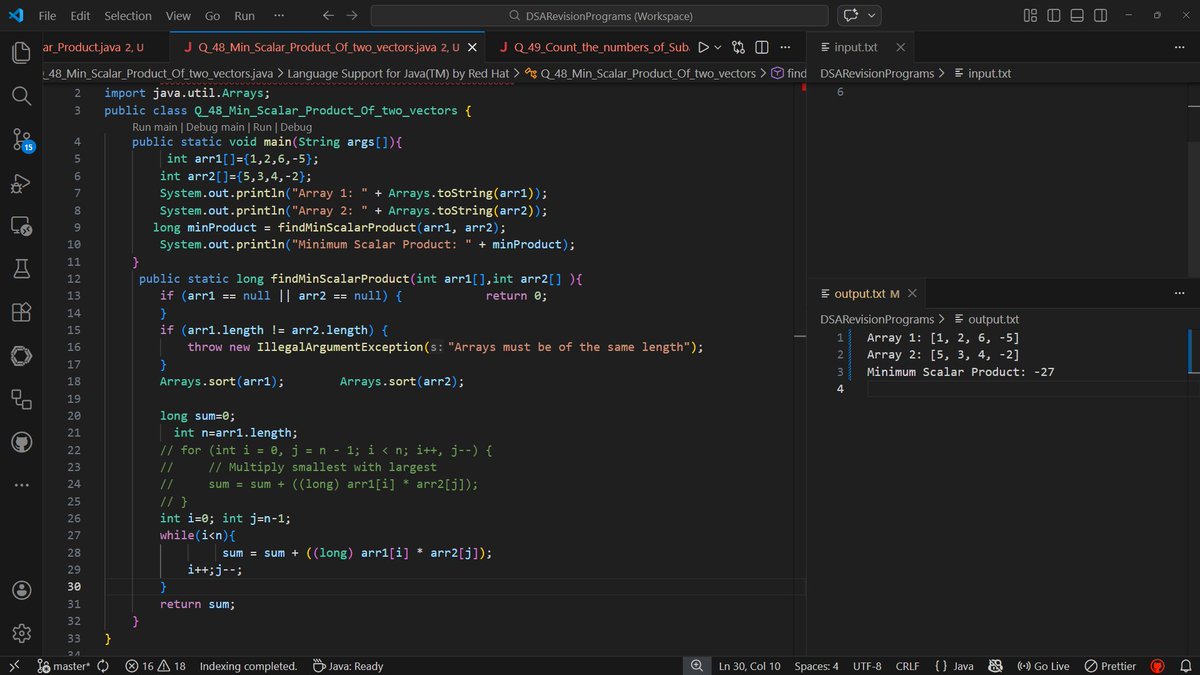Open errors and warnings 16 18 indicator
This screenshot has width=1200, height=675.
pyautogui.click(x=156, y=666)
